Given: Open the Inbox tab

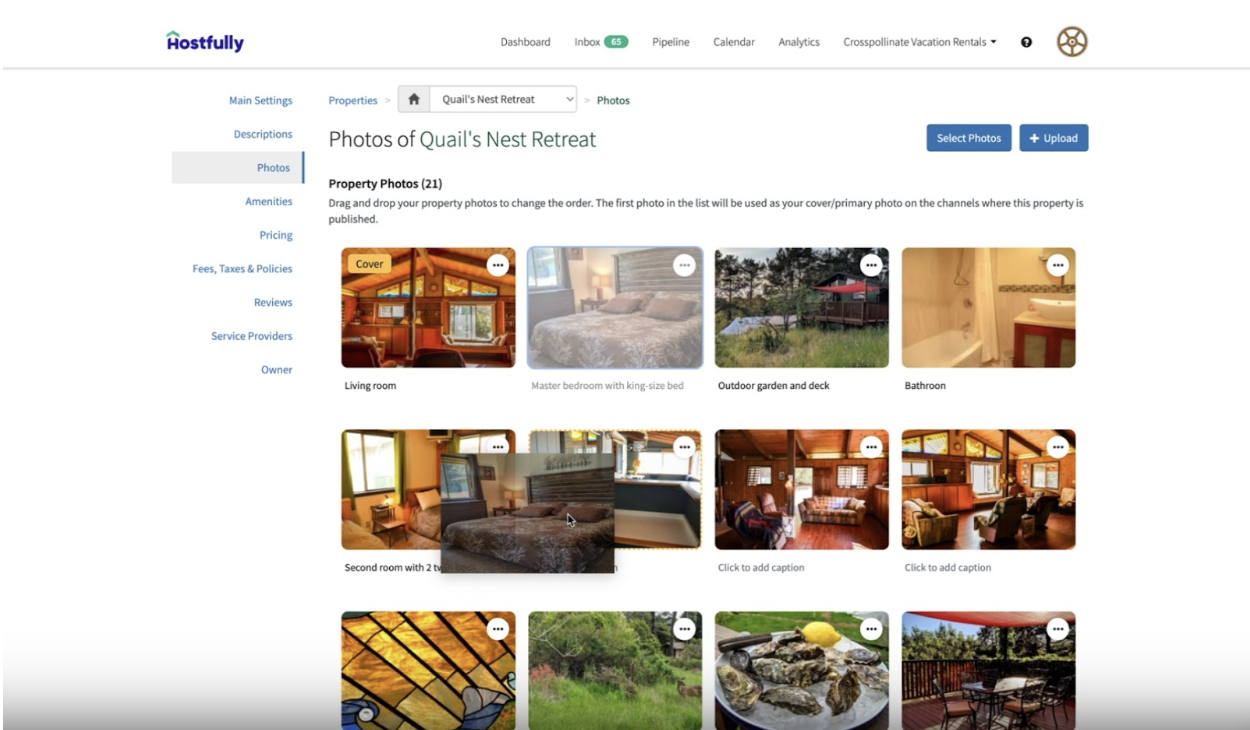Looking at the screenshot, I should click(601, 42).
